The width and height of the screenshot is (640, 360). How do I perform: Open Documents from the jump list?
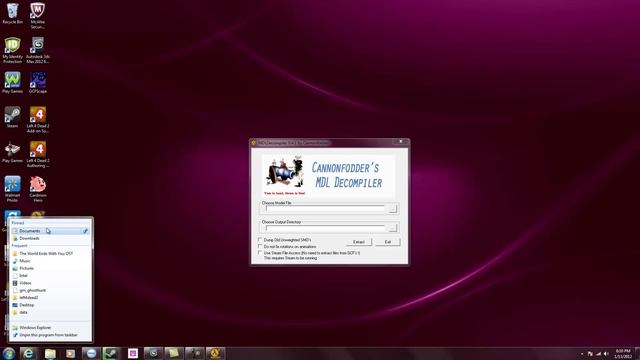tap(50, 231)
